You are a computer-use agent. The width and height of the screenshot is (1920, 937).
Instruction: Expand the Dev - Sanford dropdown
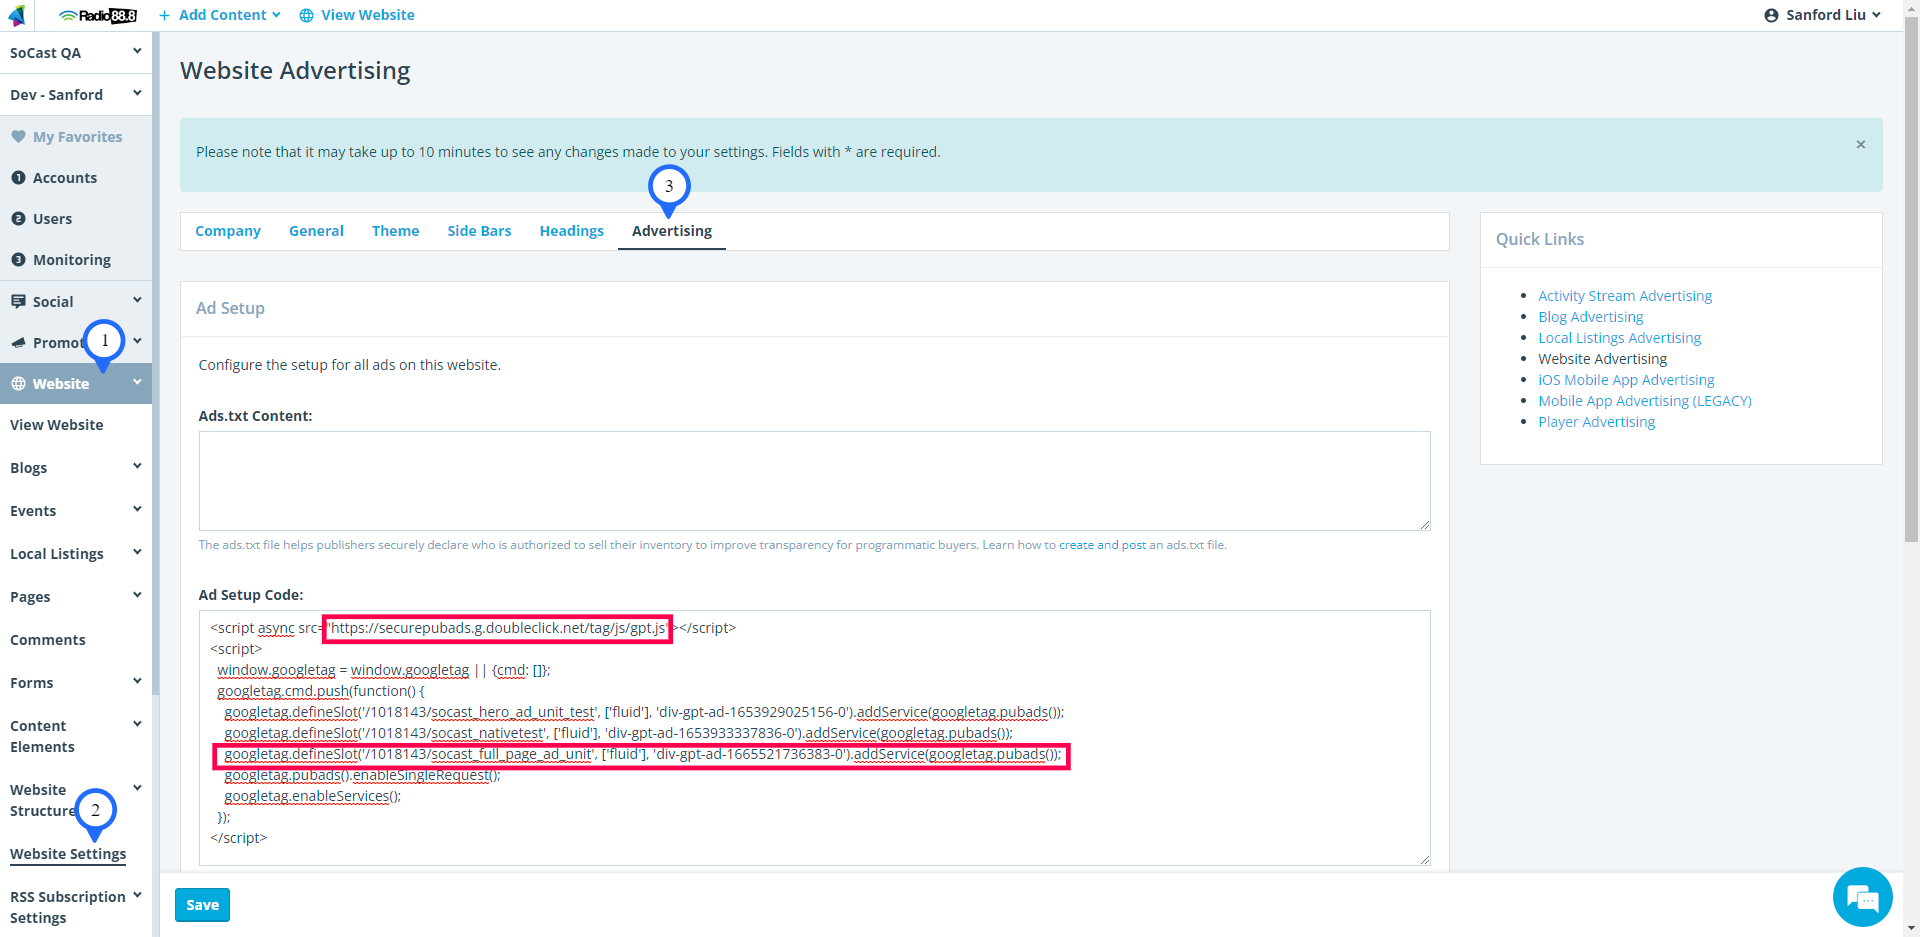pyautogui.click(x=137, y=93)
